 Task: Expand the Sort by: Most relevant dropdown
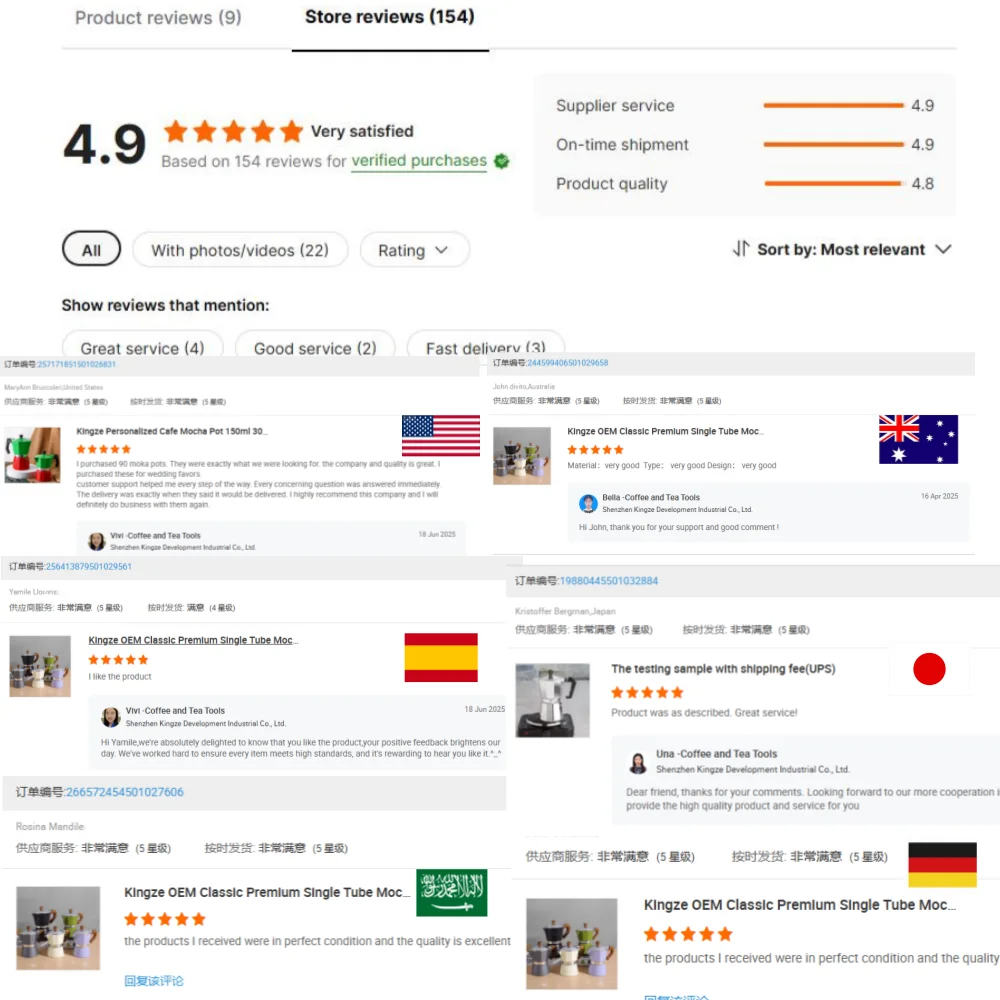(842, 249)
